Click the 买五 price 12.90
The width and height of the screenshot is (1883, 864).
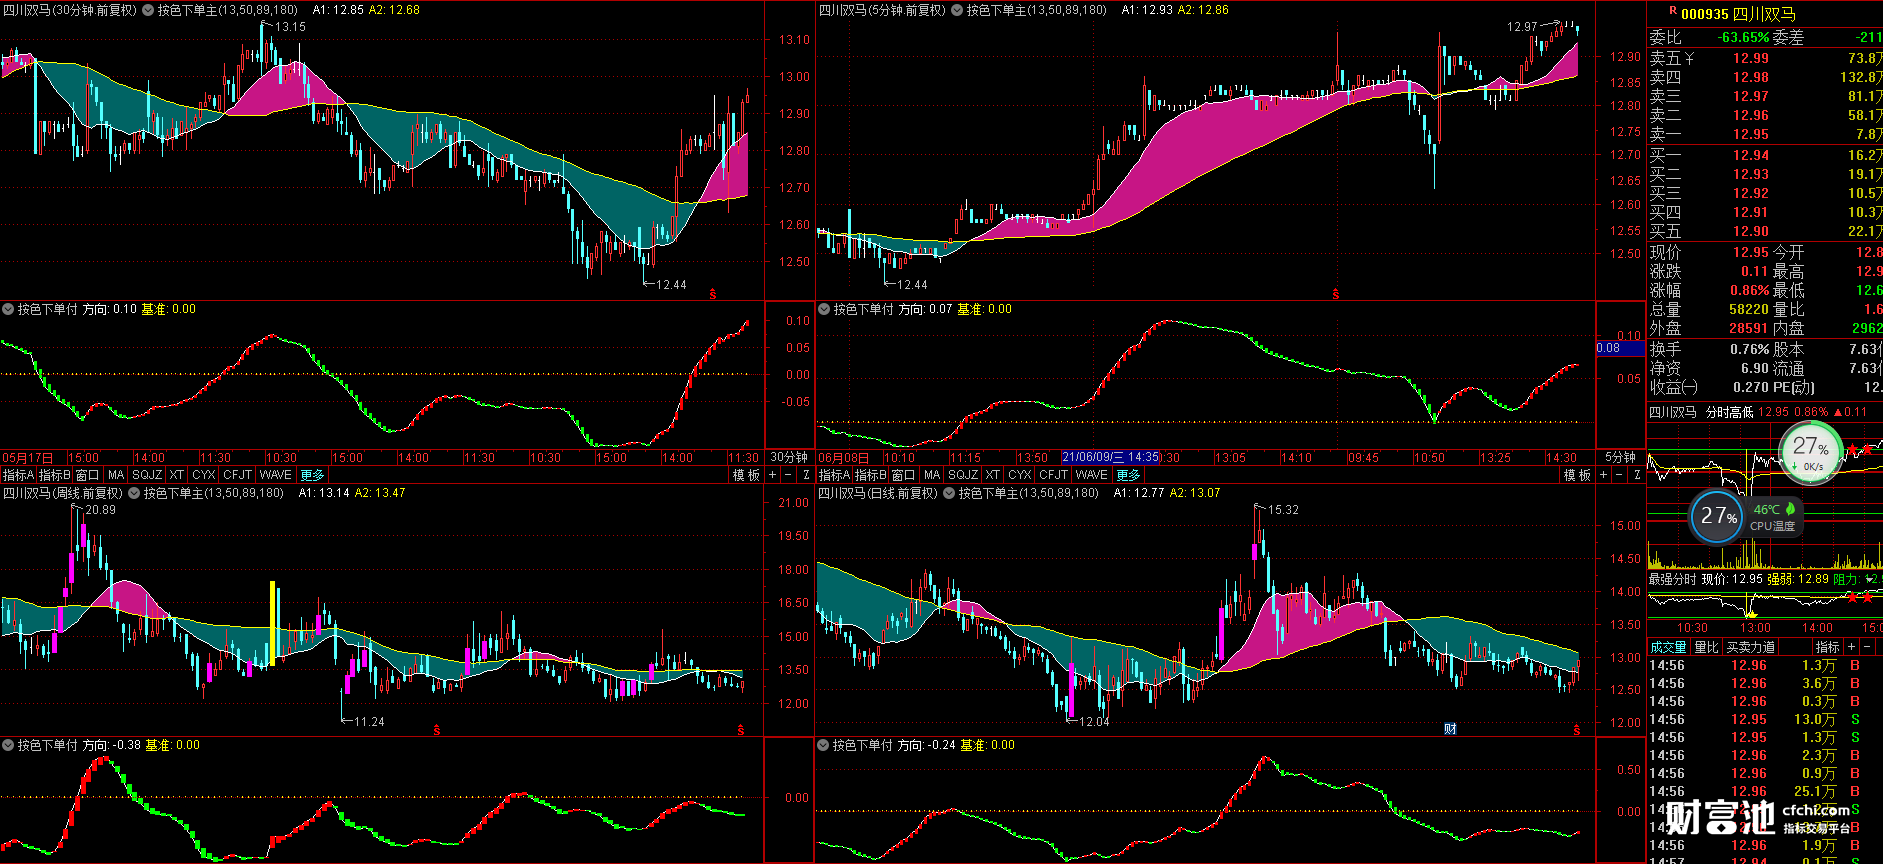click(1751, 231)
